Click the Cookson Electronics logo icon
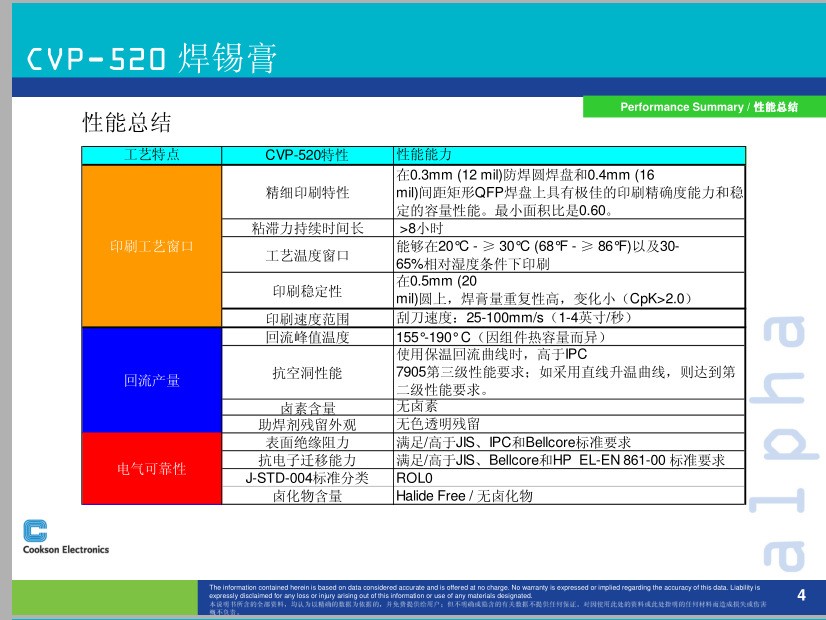Image resolution: width=826 pixels, height=620 pixels. pos(35,530)
